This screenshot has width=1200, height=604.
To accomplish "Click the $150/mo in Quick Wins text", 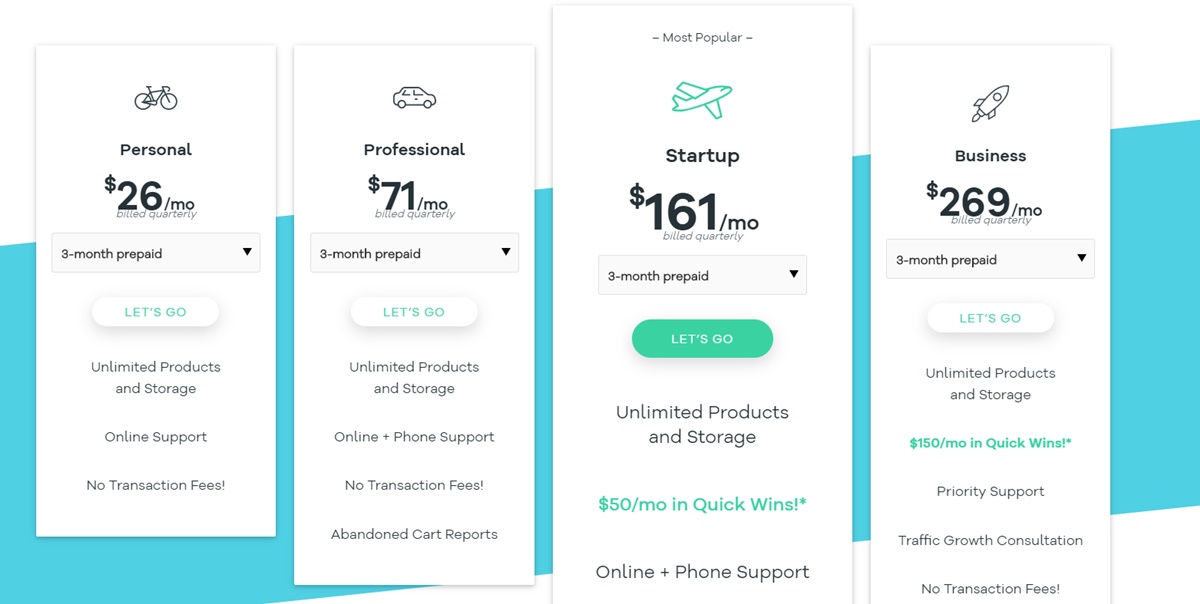I will coord(990,442).
